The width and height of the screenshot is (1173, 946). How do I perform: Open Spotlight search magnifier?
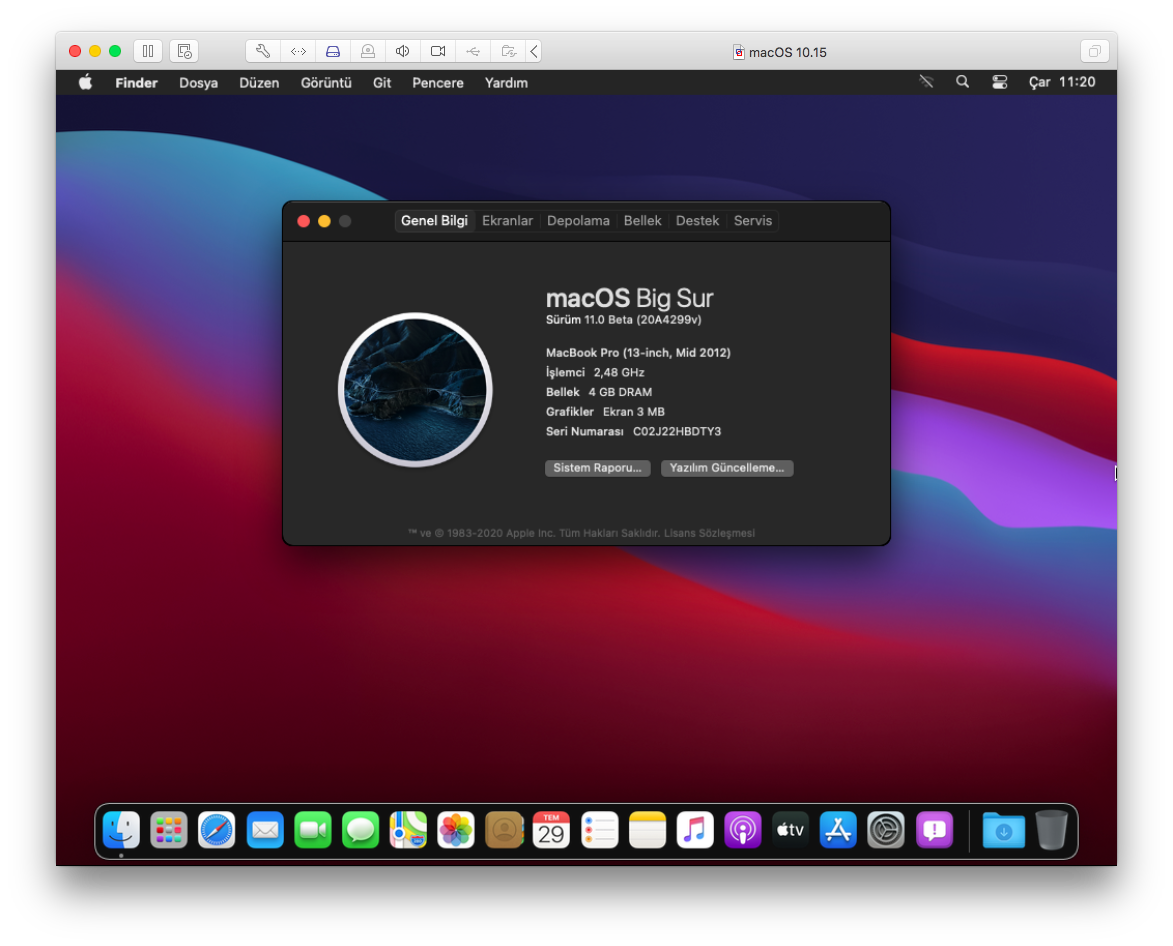point(963,82)
